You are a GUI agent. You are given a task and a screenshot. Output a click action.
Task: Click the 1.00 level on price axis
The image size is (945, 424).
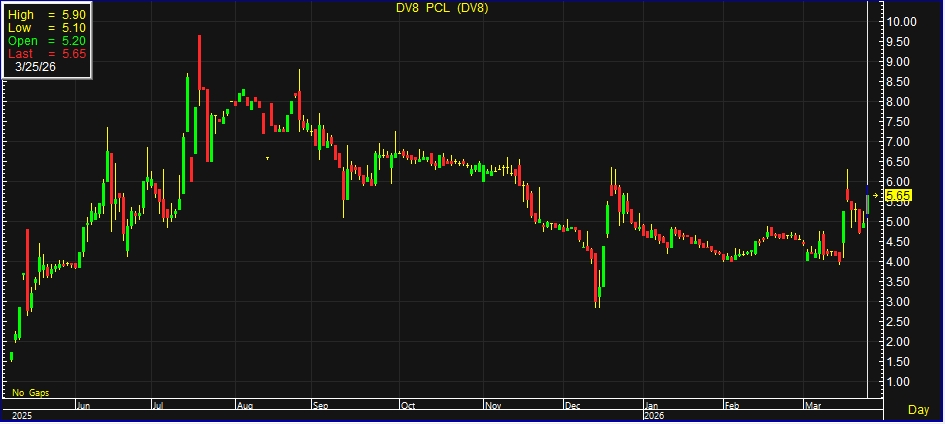[x=899, y=382]
